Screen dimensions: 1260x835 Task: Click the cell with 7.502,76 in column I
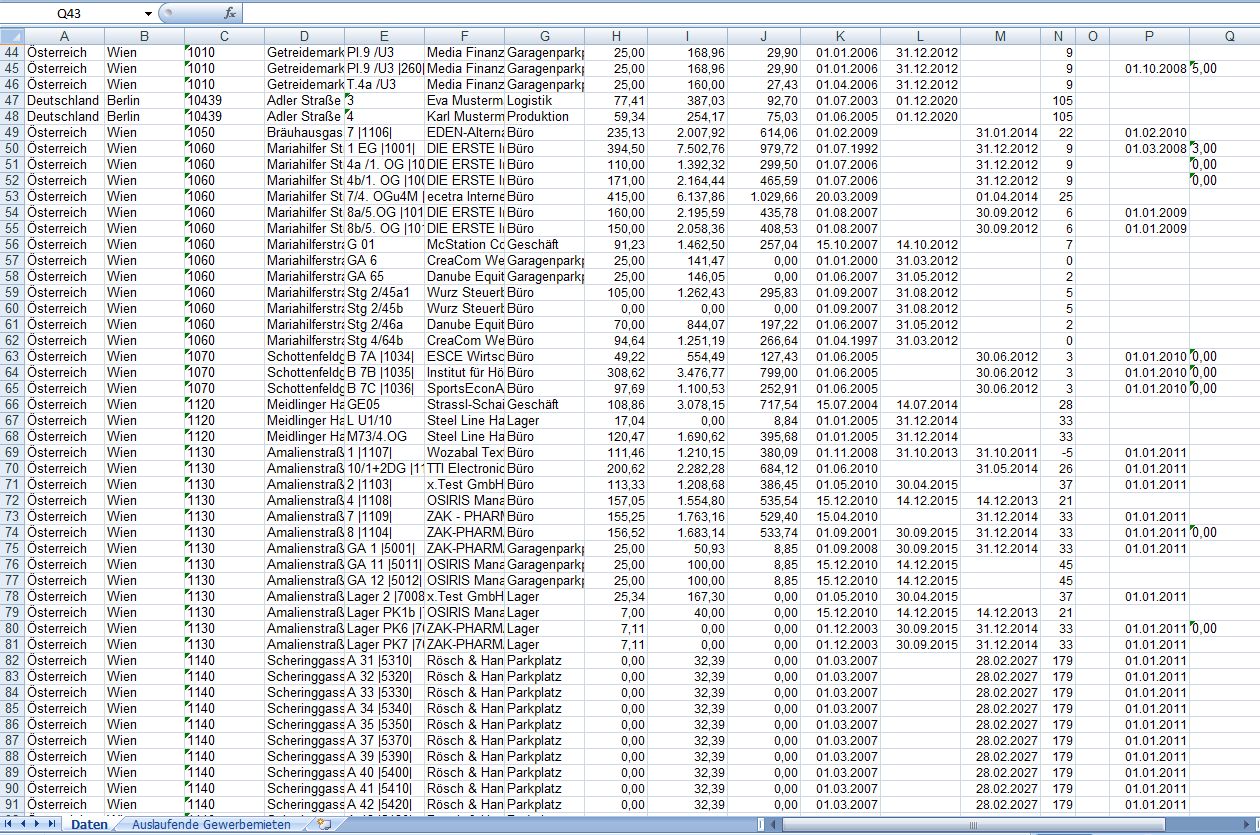687,148
